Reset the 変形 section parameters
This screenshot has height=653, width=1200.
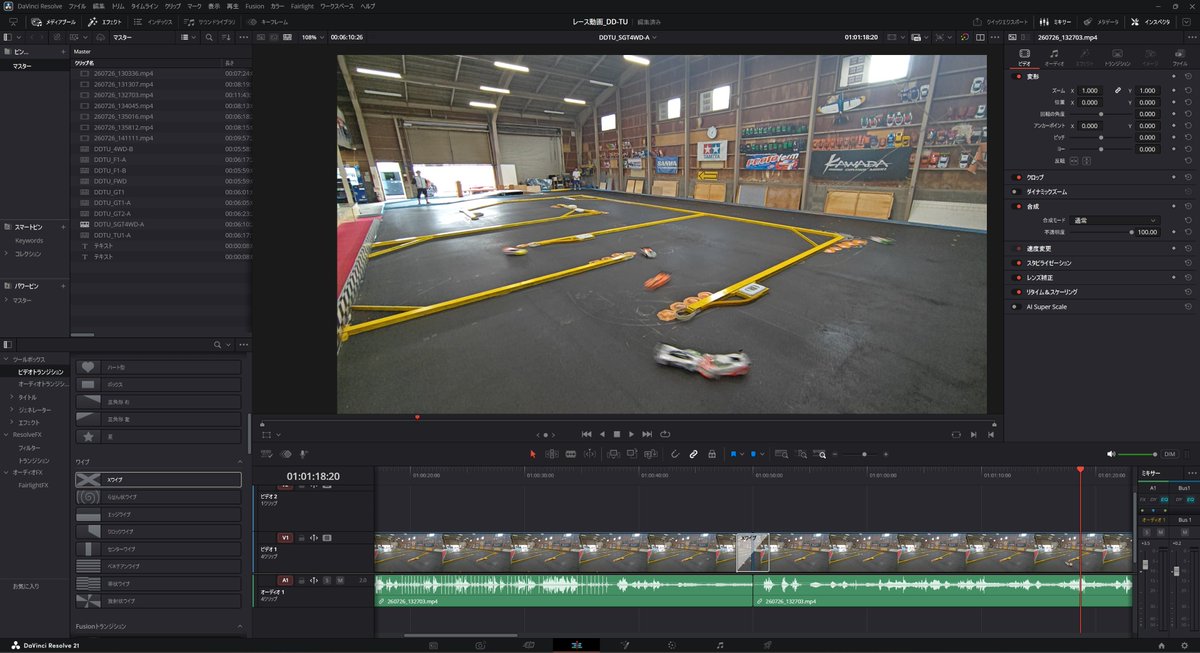[x=1188, y=76]
